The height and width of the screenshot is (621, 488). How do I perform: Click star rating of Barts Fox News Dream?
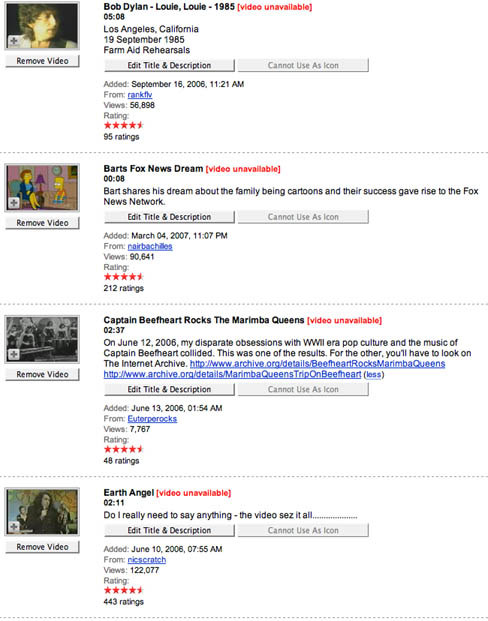(x=124, y=277)
